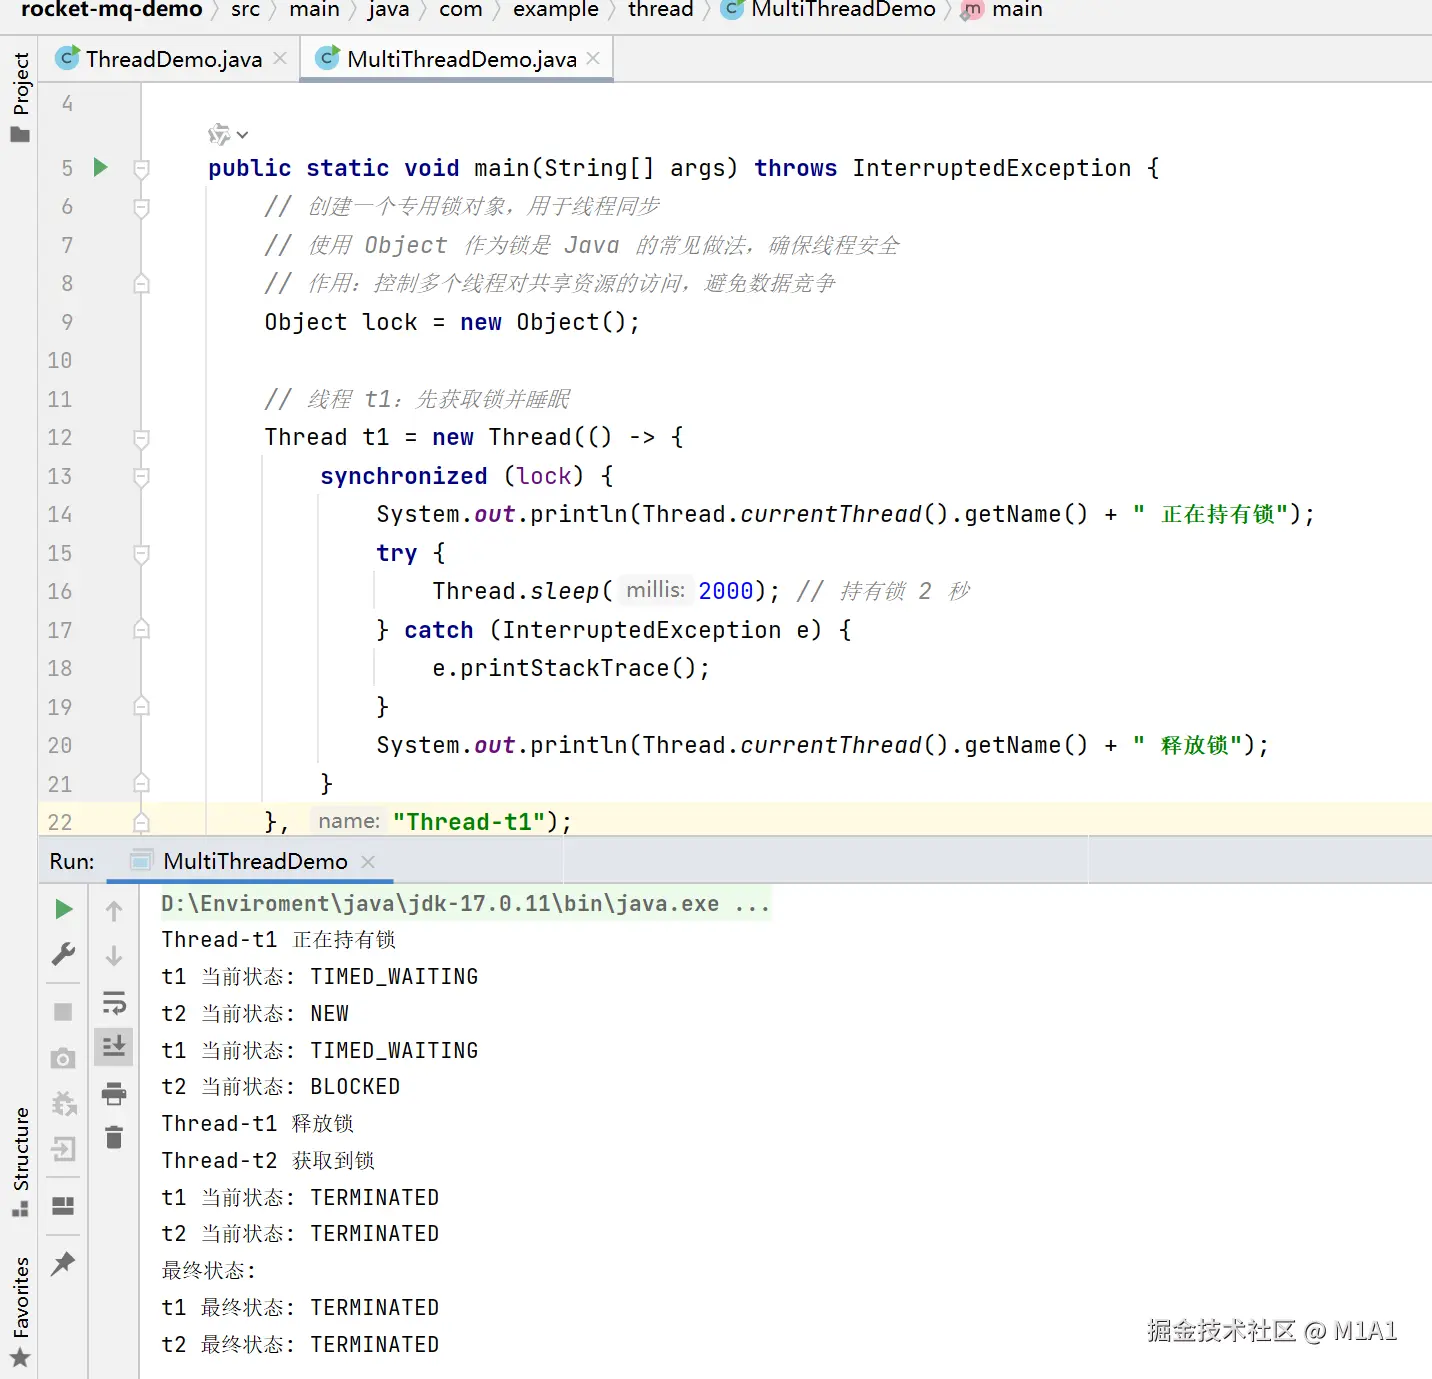Click the up stack trace arrow
This screenshot has width=1432, height=1379.
click(114, 911)
